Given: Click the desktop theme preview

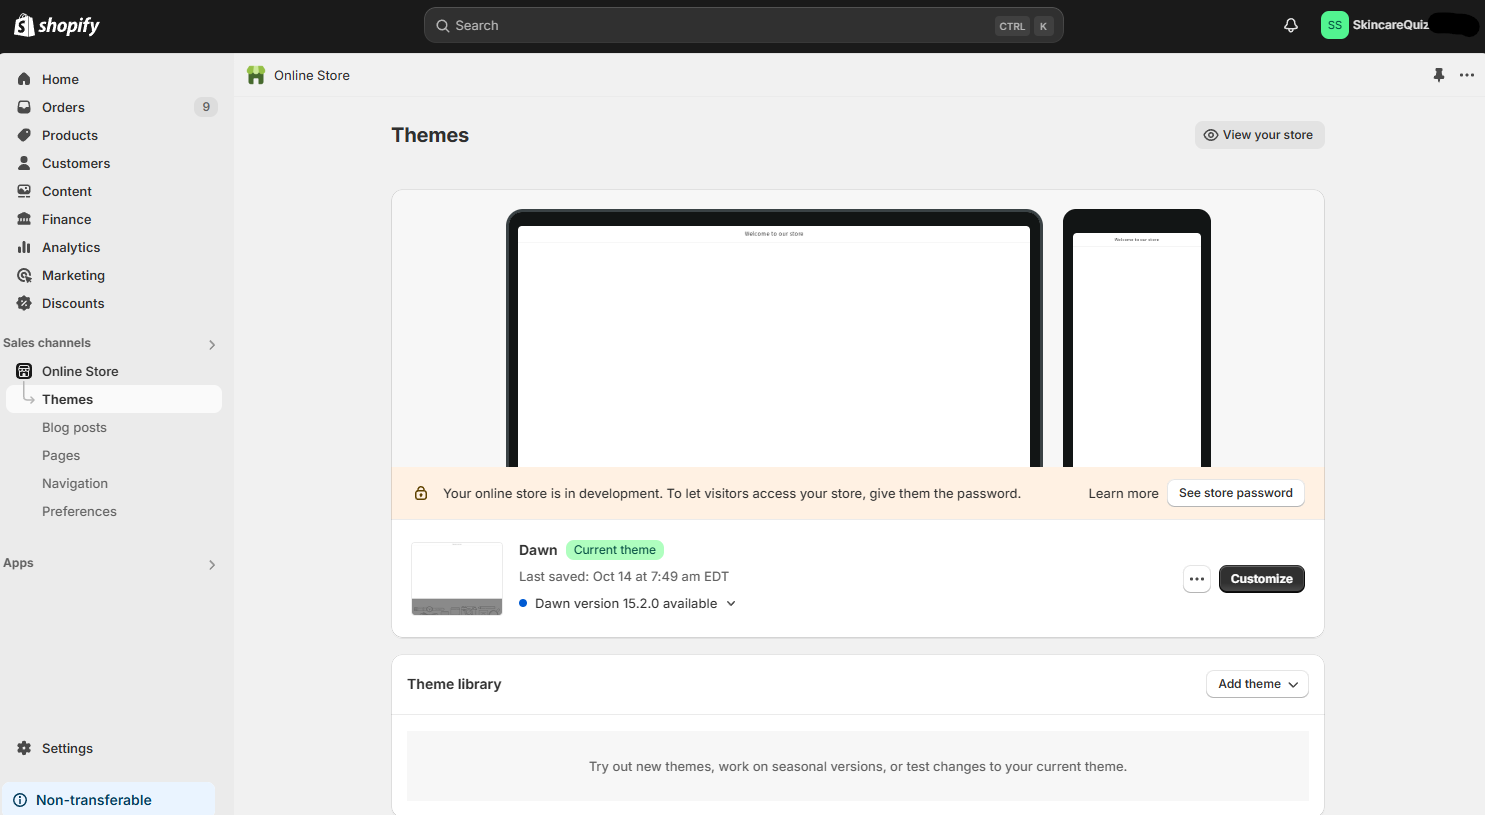Looking at the screenshot, I should pos(774,338).
